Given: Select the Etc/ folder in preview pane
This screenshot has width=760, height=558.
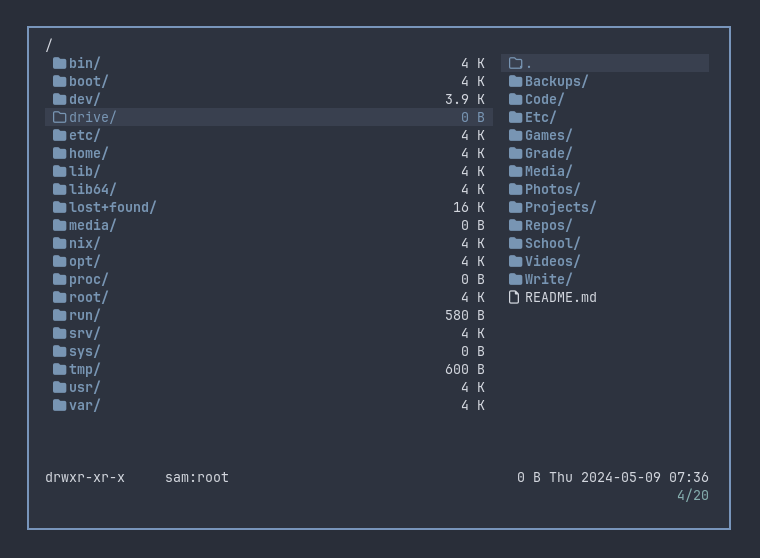Looking at the screenshot, I should coord(540,117).
